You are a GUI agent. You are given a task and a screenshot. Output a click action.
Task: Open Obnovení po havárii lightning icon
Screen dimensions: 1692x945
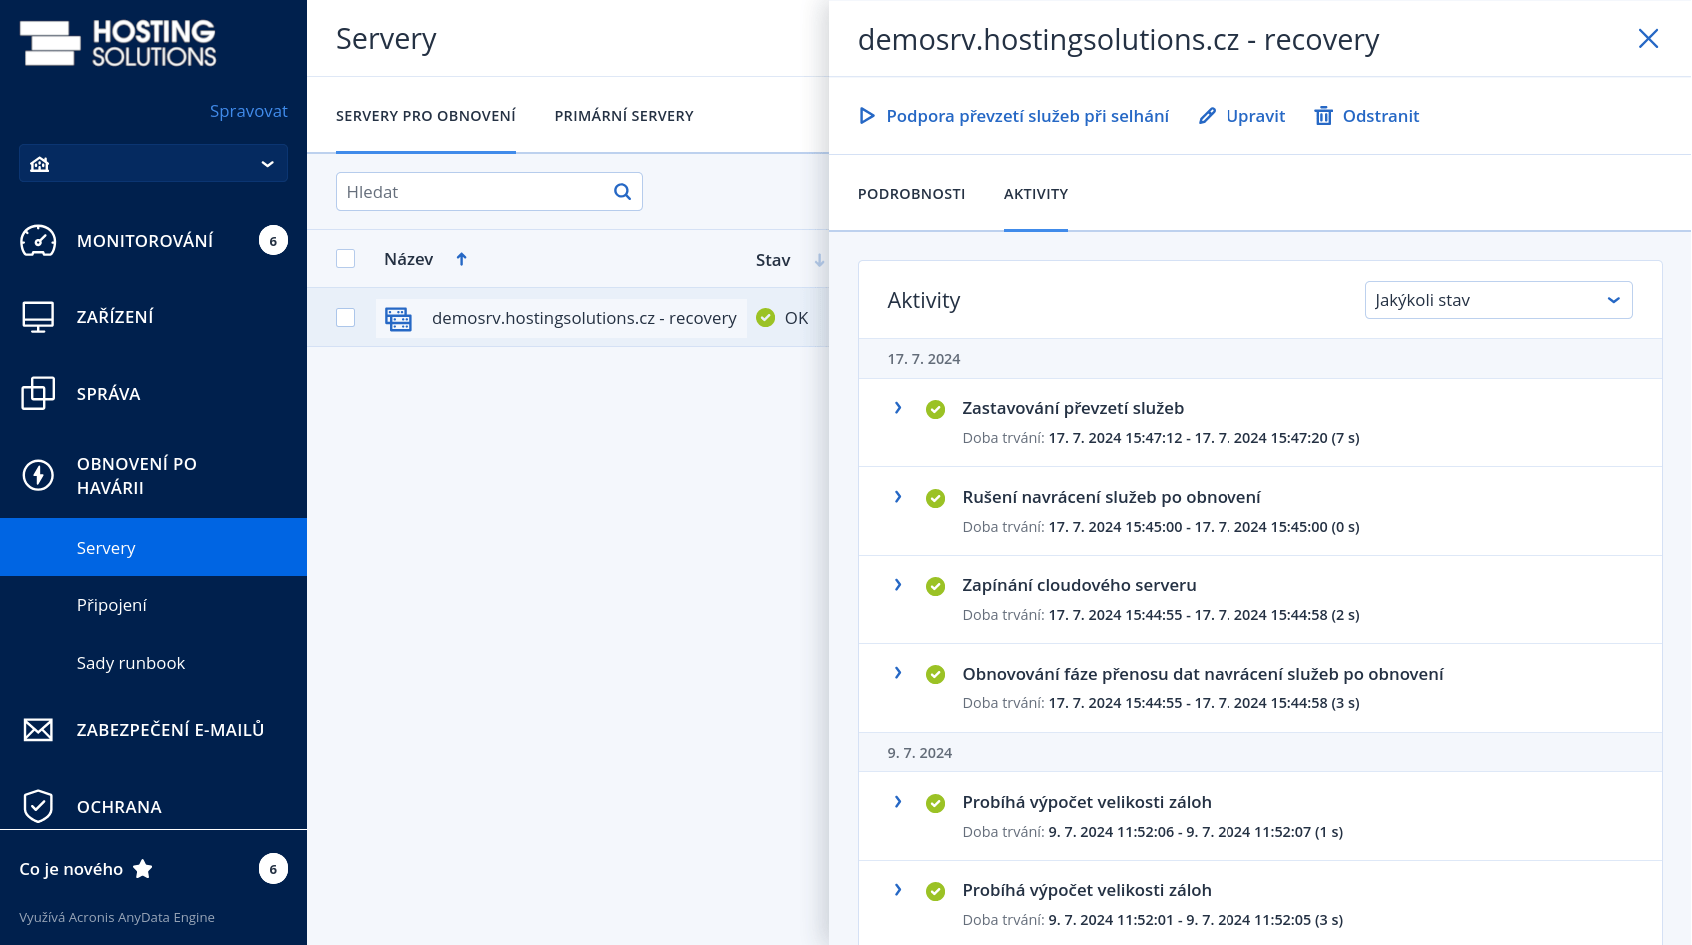38,475
